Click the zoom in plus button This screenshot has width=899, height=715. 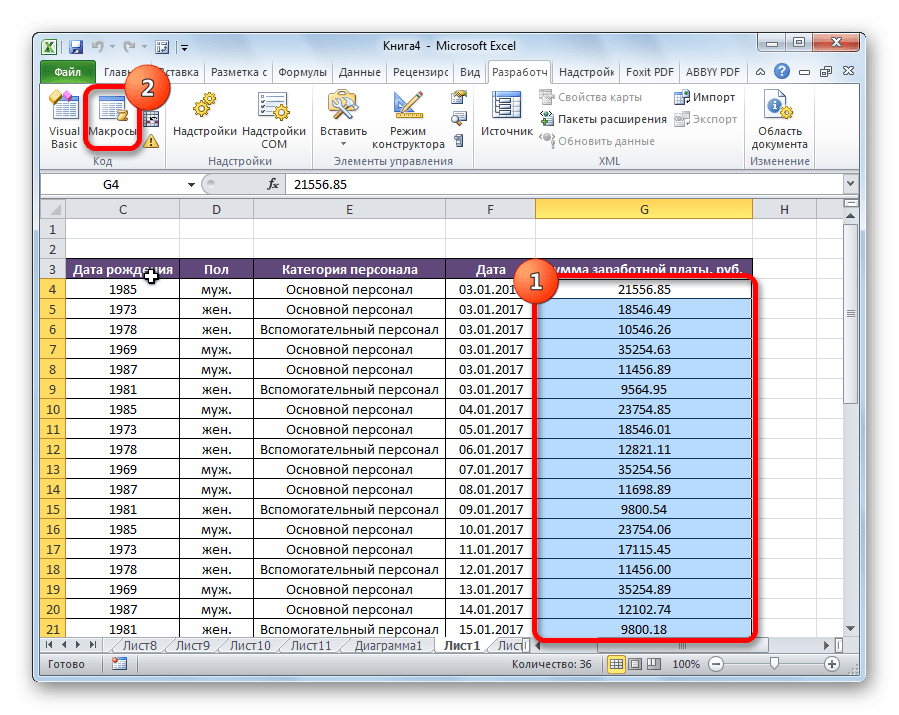point(831,664)
